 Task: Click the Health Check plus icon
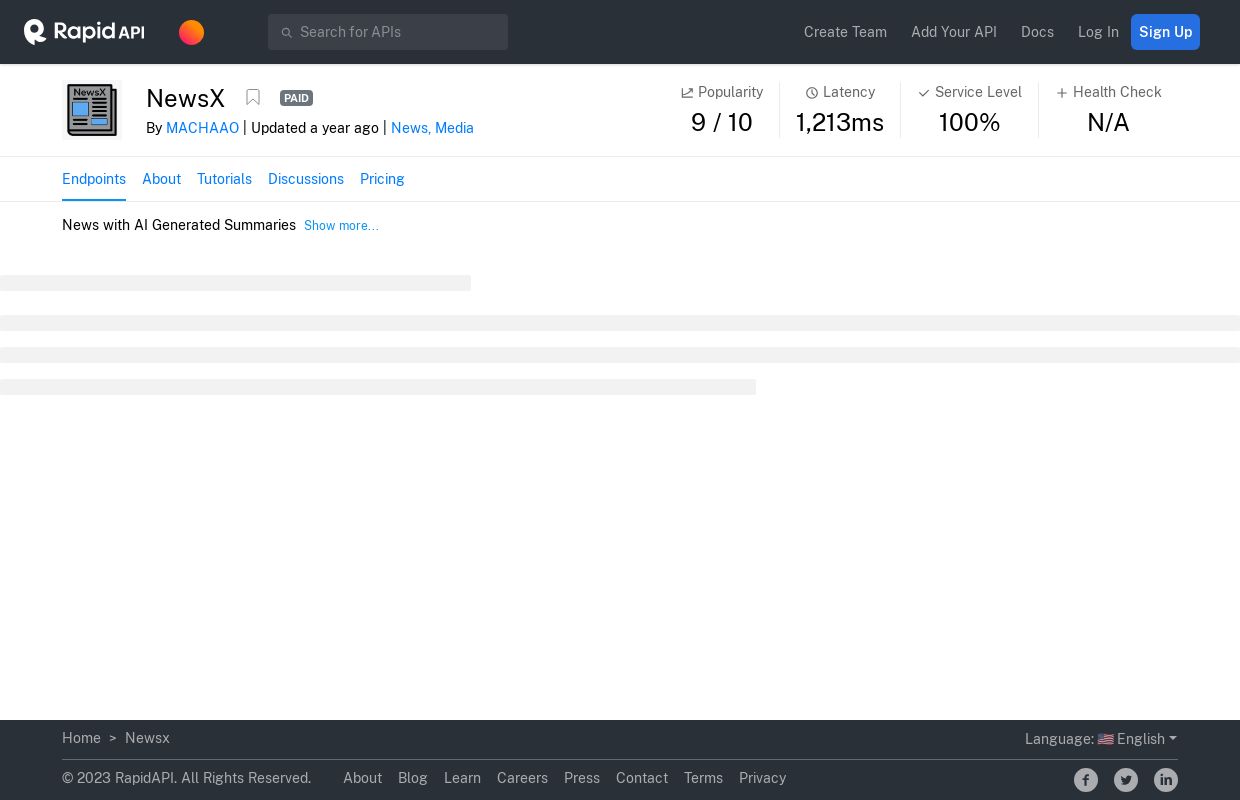tap(1062, 93)
